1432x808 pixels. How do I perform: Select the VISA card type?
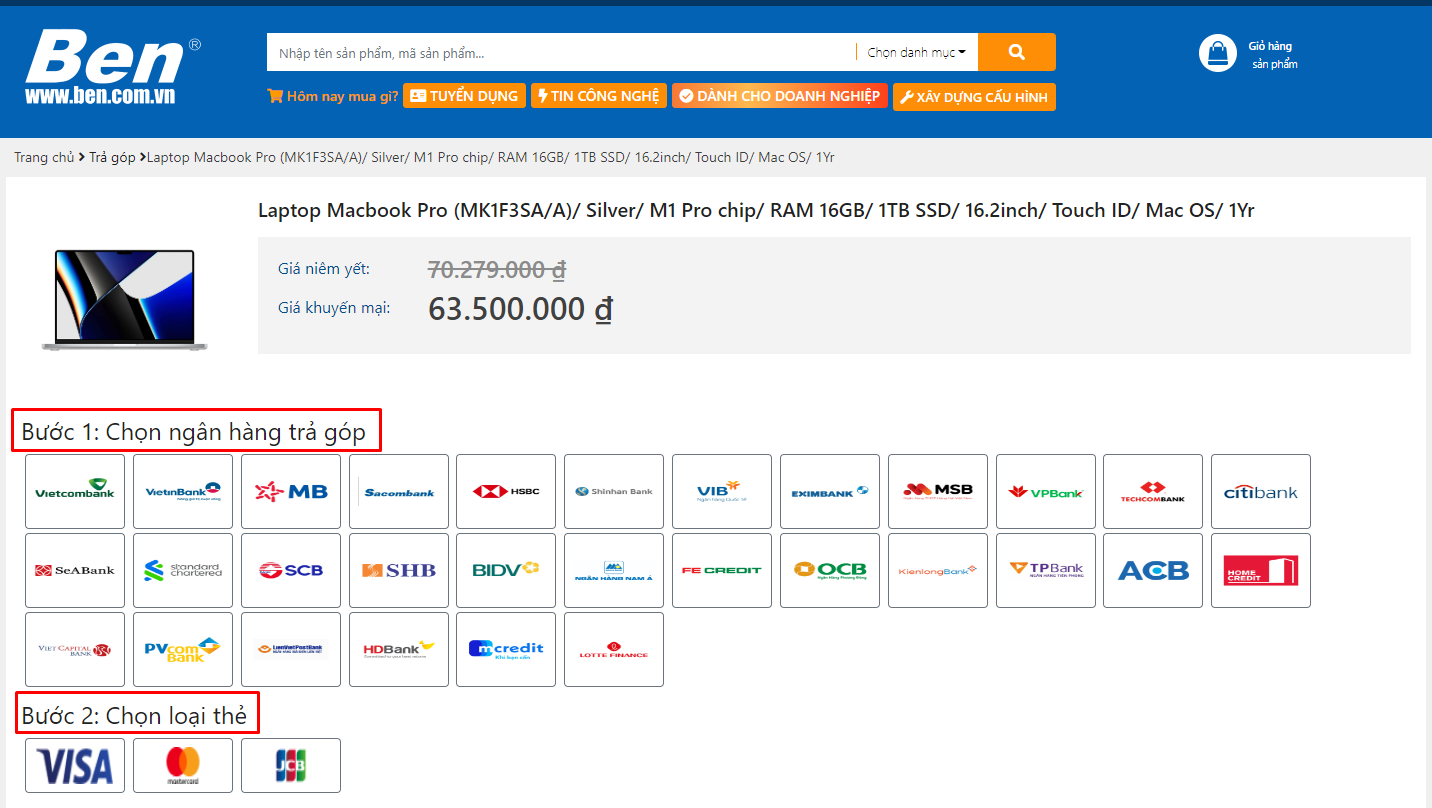point(75,765)
